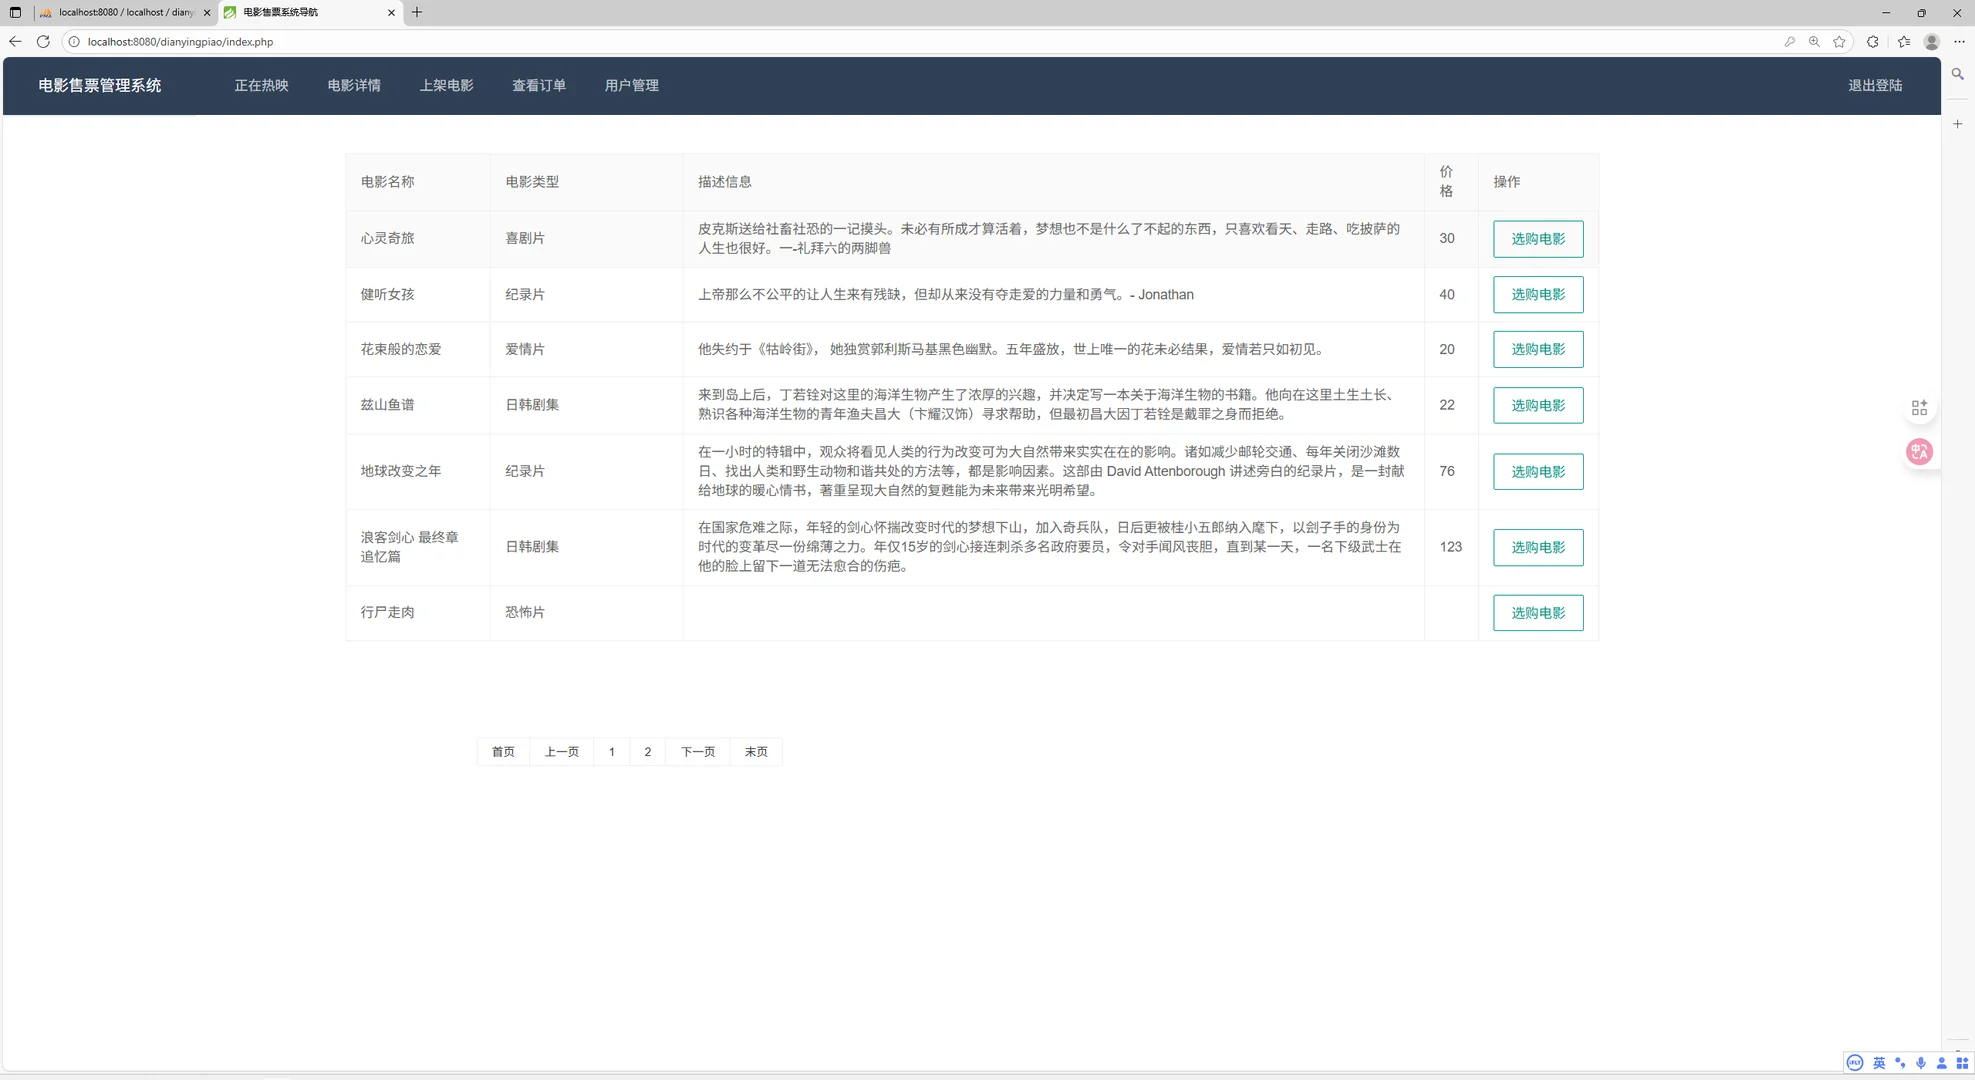Click 选购电影 for 心灵奇旅

1537,238
